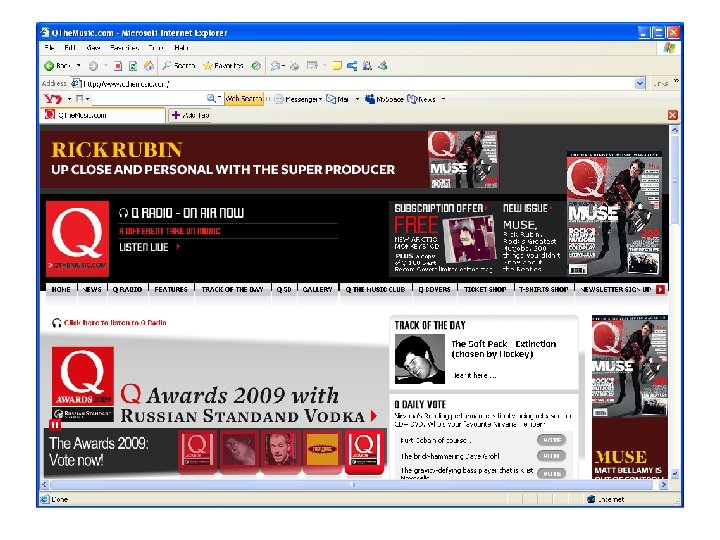Click the red Q logo in the header
Viewport: 720px width, 540px height.
pyautogui.click(x=78, y=239)
